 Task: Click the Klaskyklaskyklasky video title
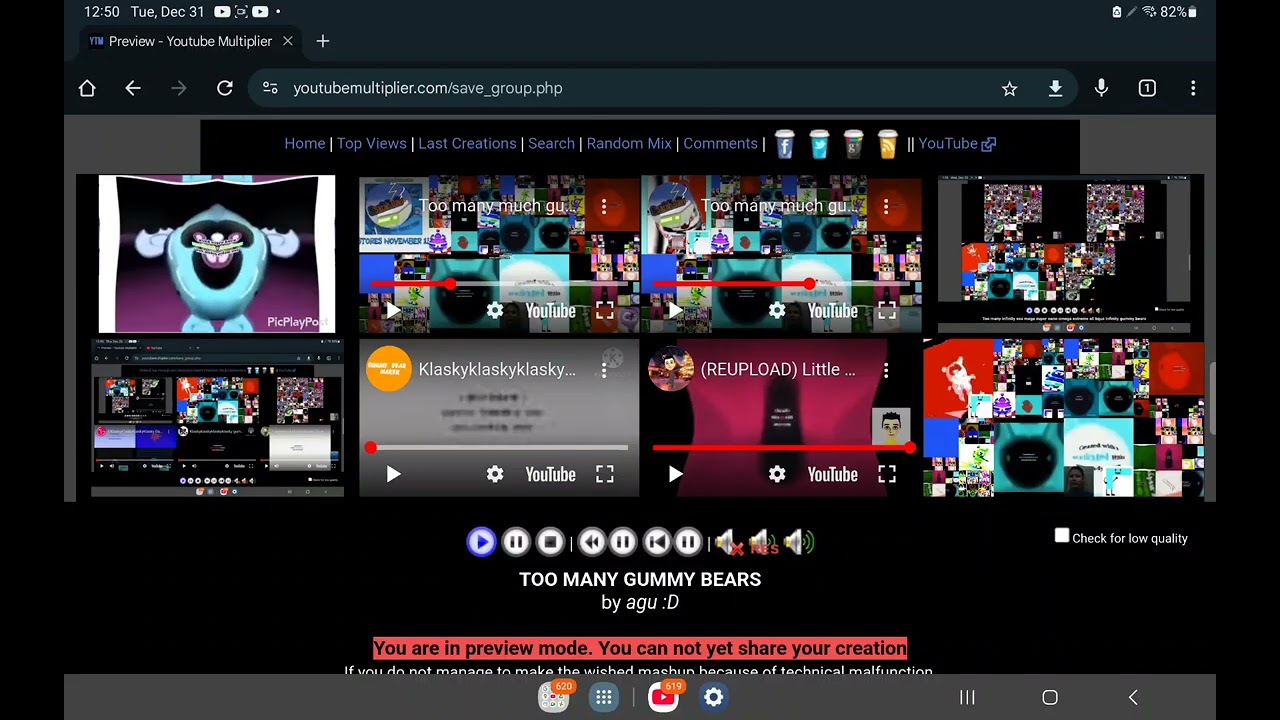tap(497, 369)
